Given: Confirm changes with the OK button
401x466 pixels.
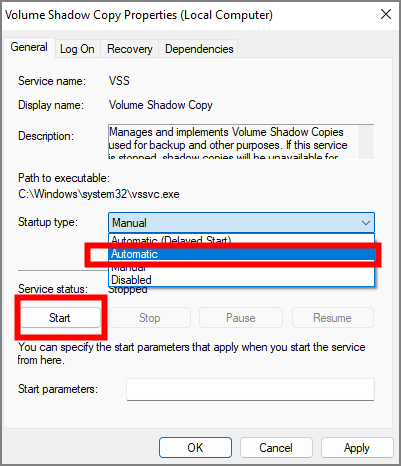Looking at the screenshot, I should (x=195, y=448).
